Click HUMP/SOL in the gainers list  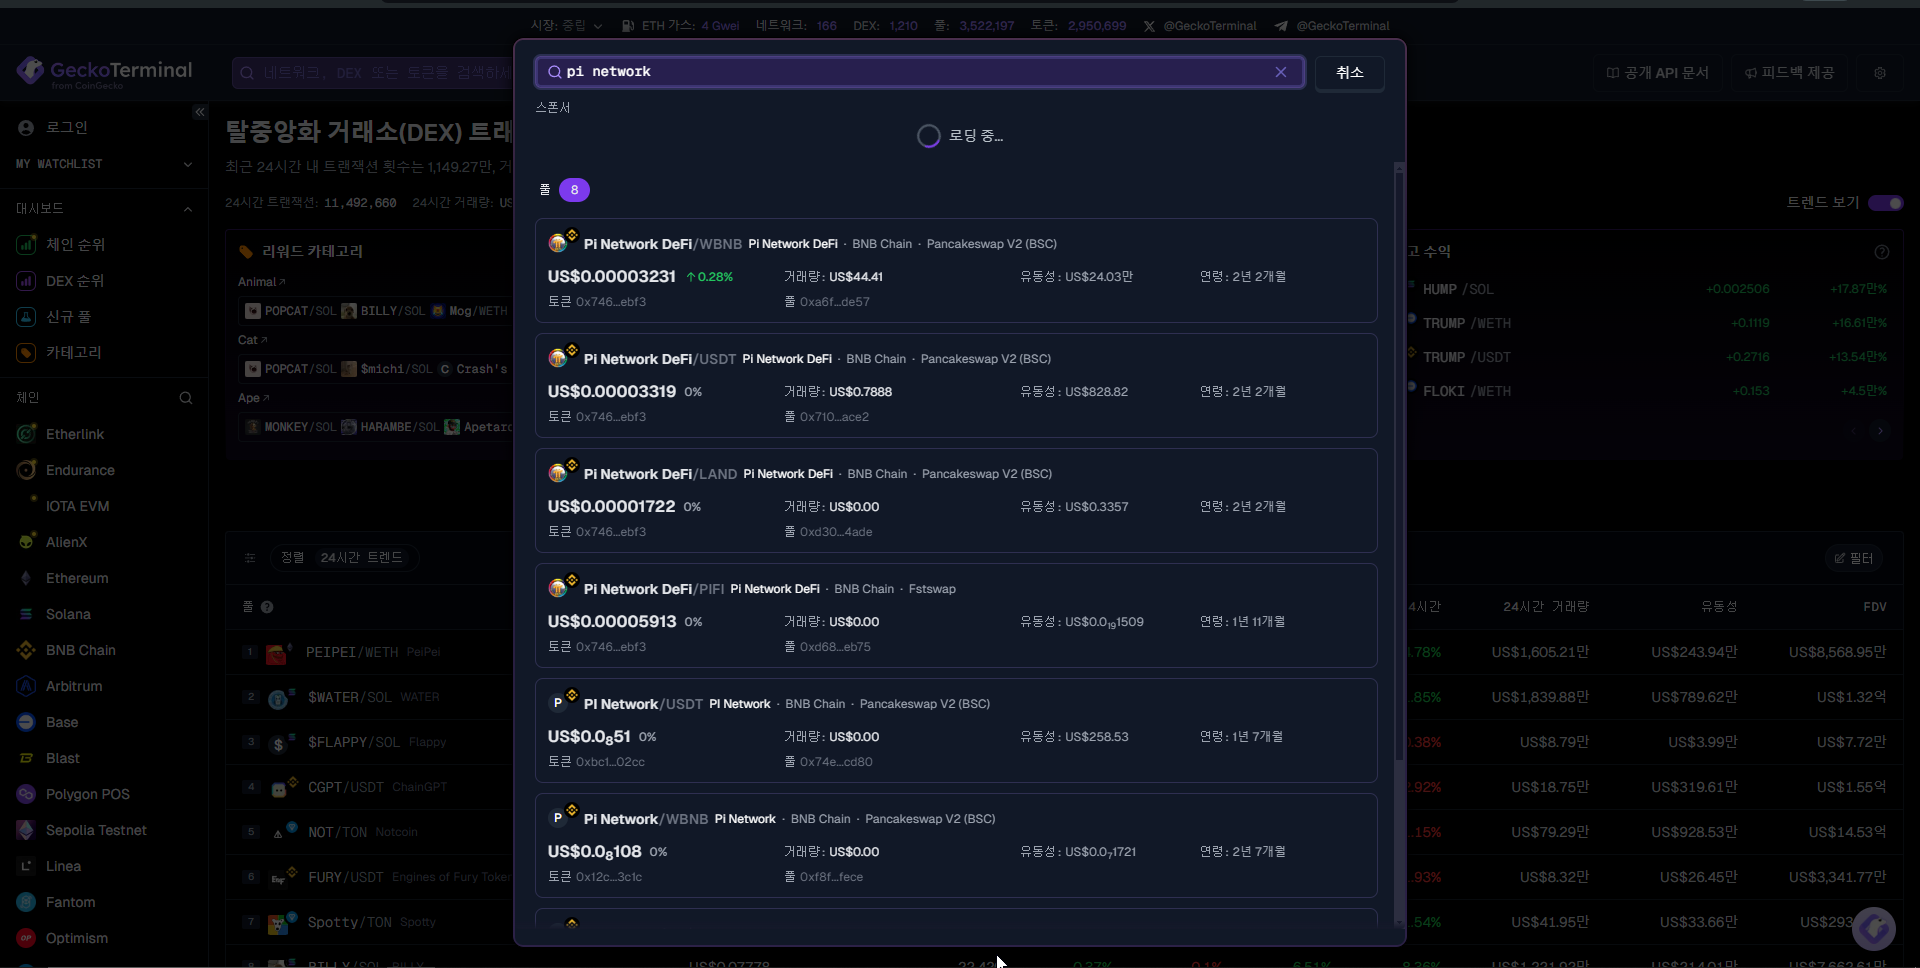point(1457,289)
